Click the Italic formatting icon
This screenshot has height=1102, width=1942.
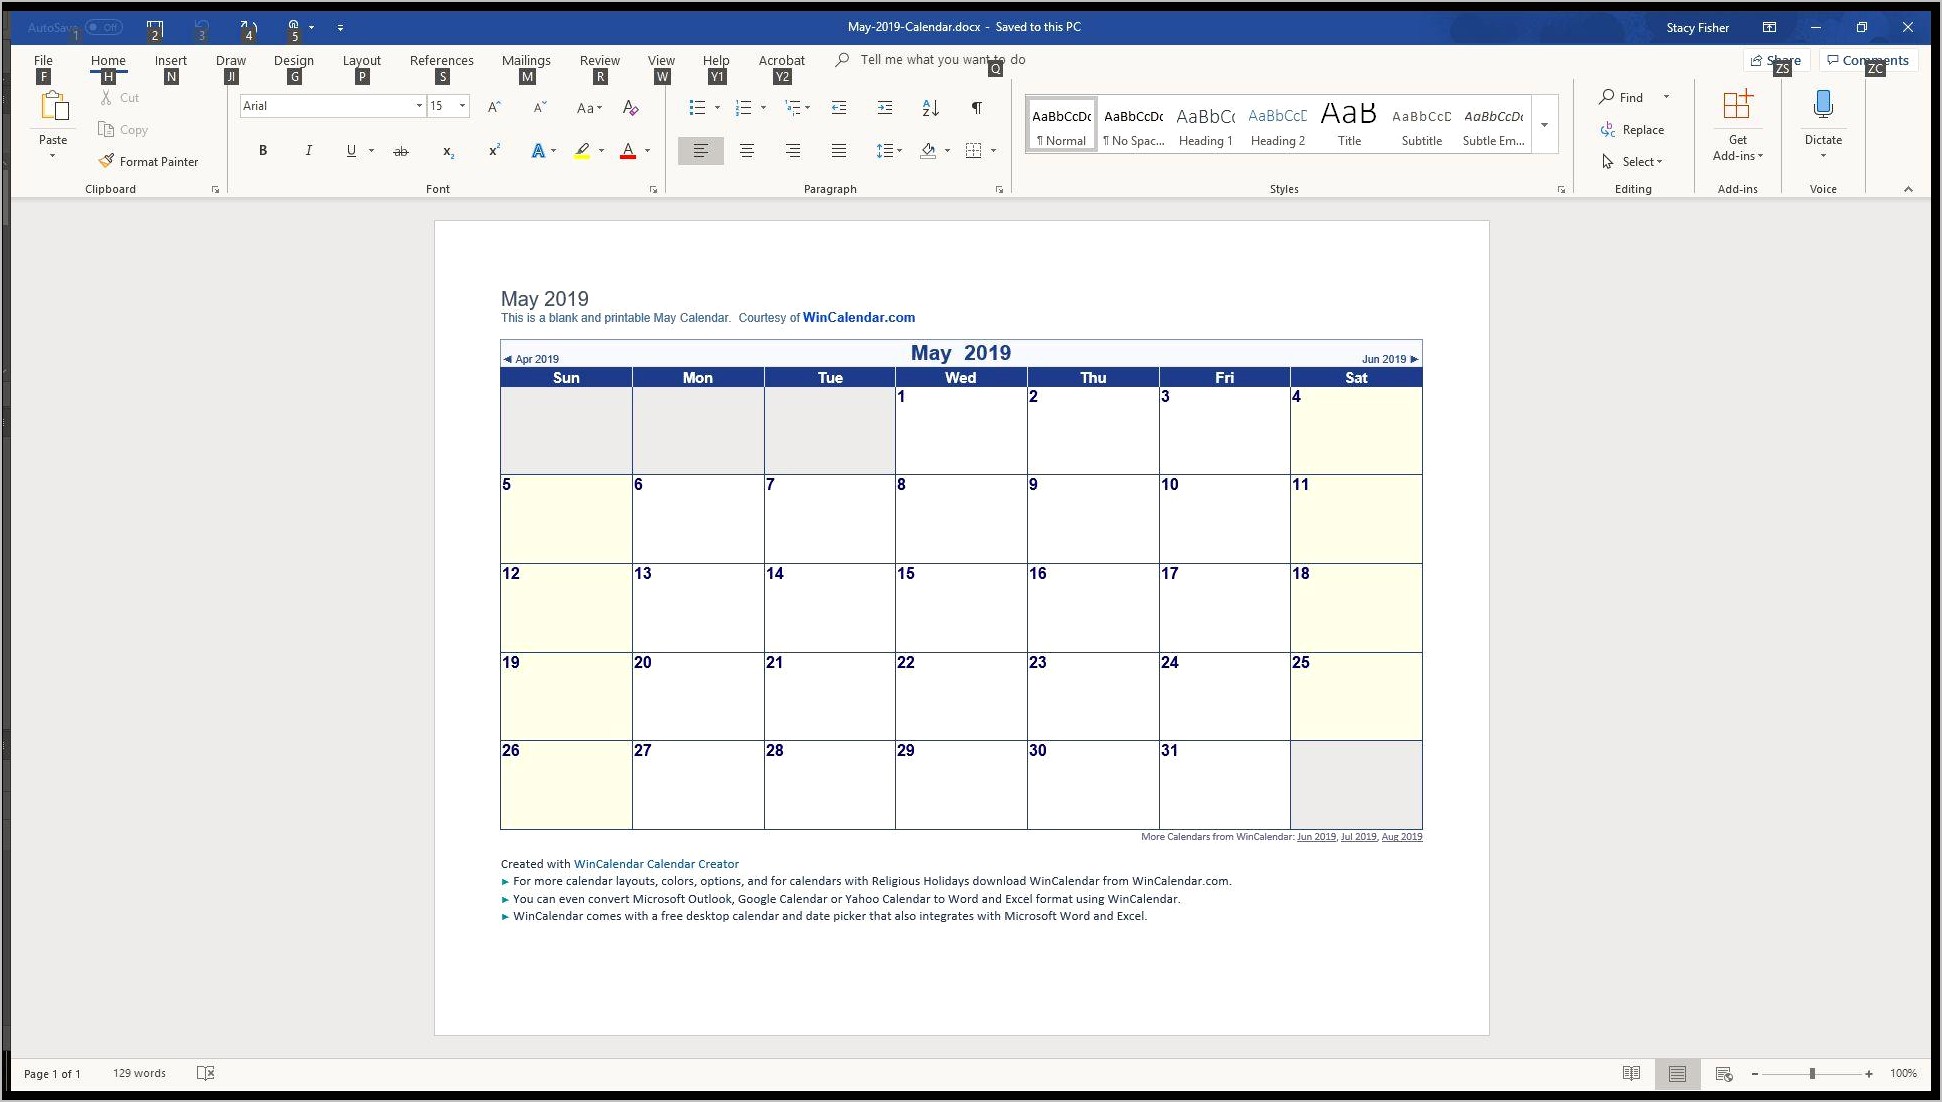pyautogui.click(x=308, y=151)
